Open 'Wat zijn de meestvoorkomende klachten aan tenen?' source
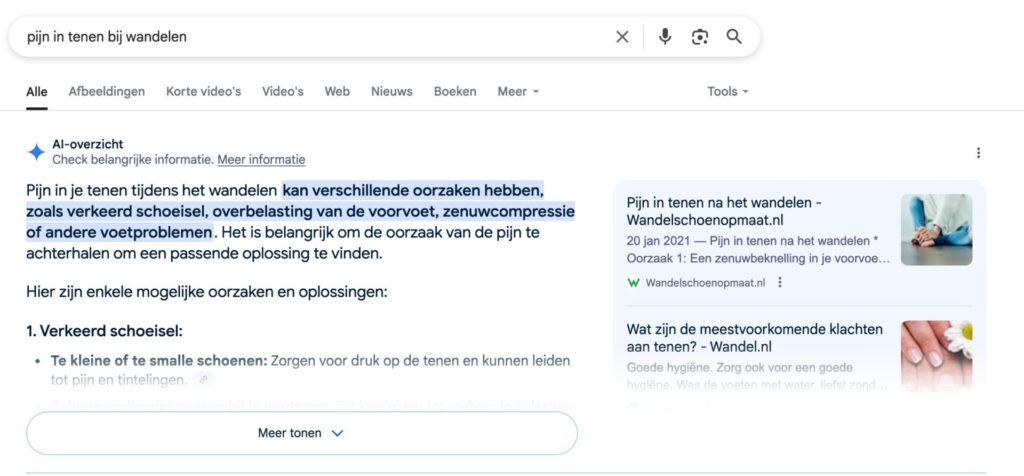 (755, 338)
